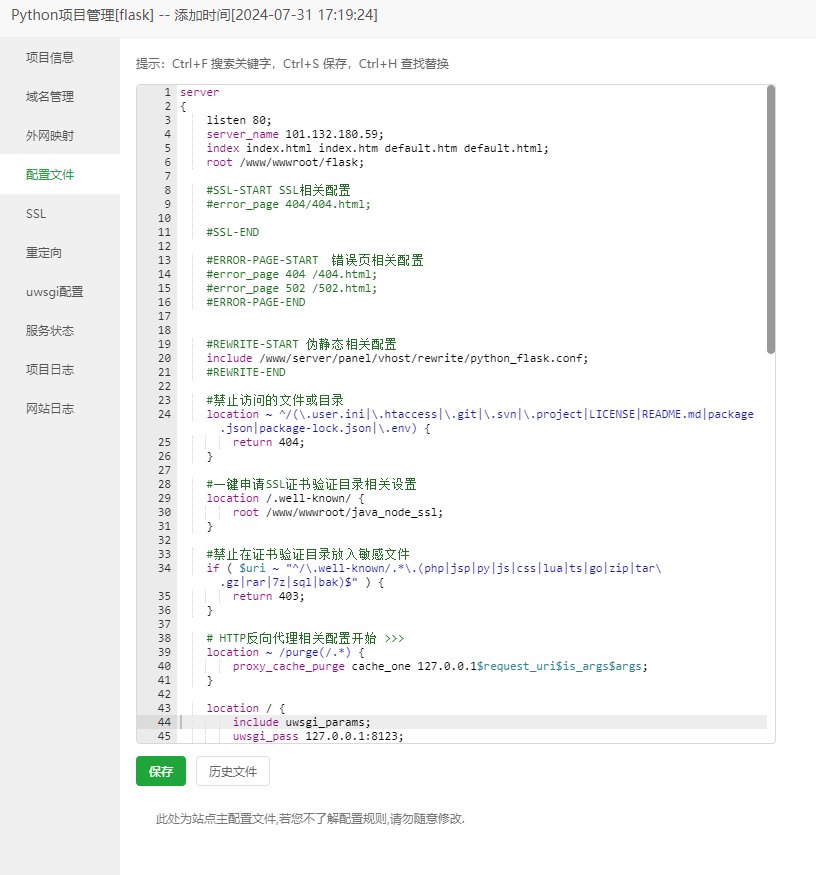Click the 'include uwsgi_params;' line
816x875 pixels.
(x=301, y=722)
